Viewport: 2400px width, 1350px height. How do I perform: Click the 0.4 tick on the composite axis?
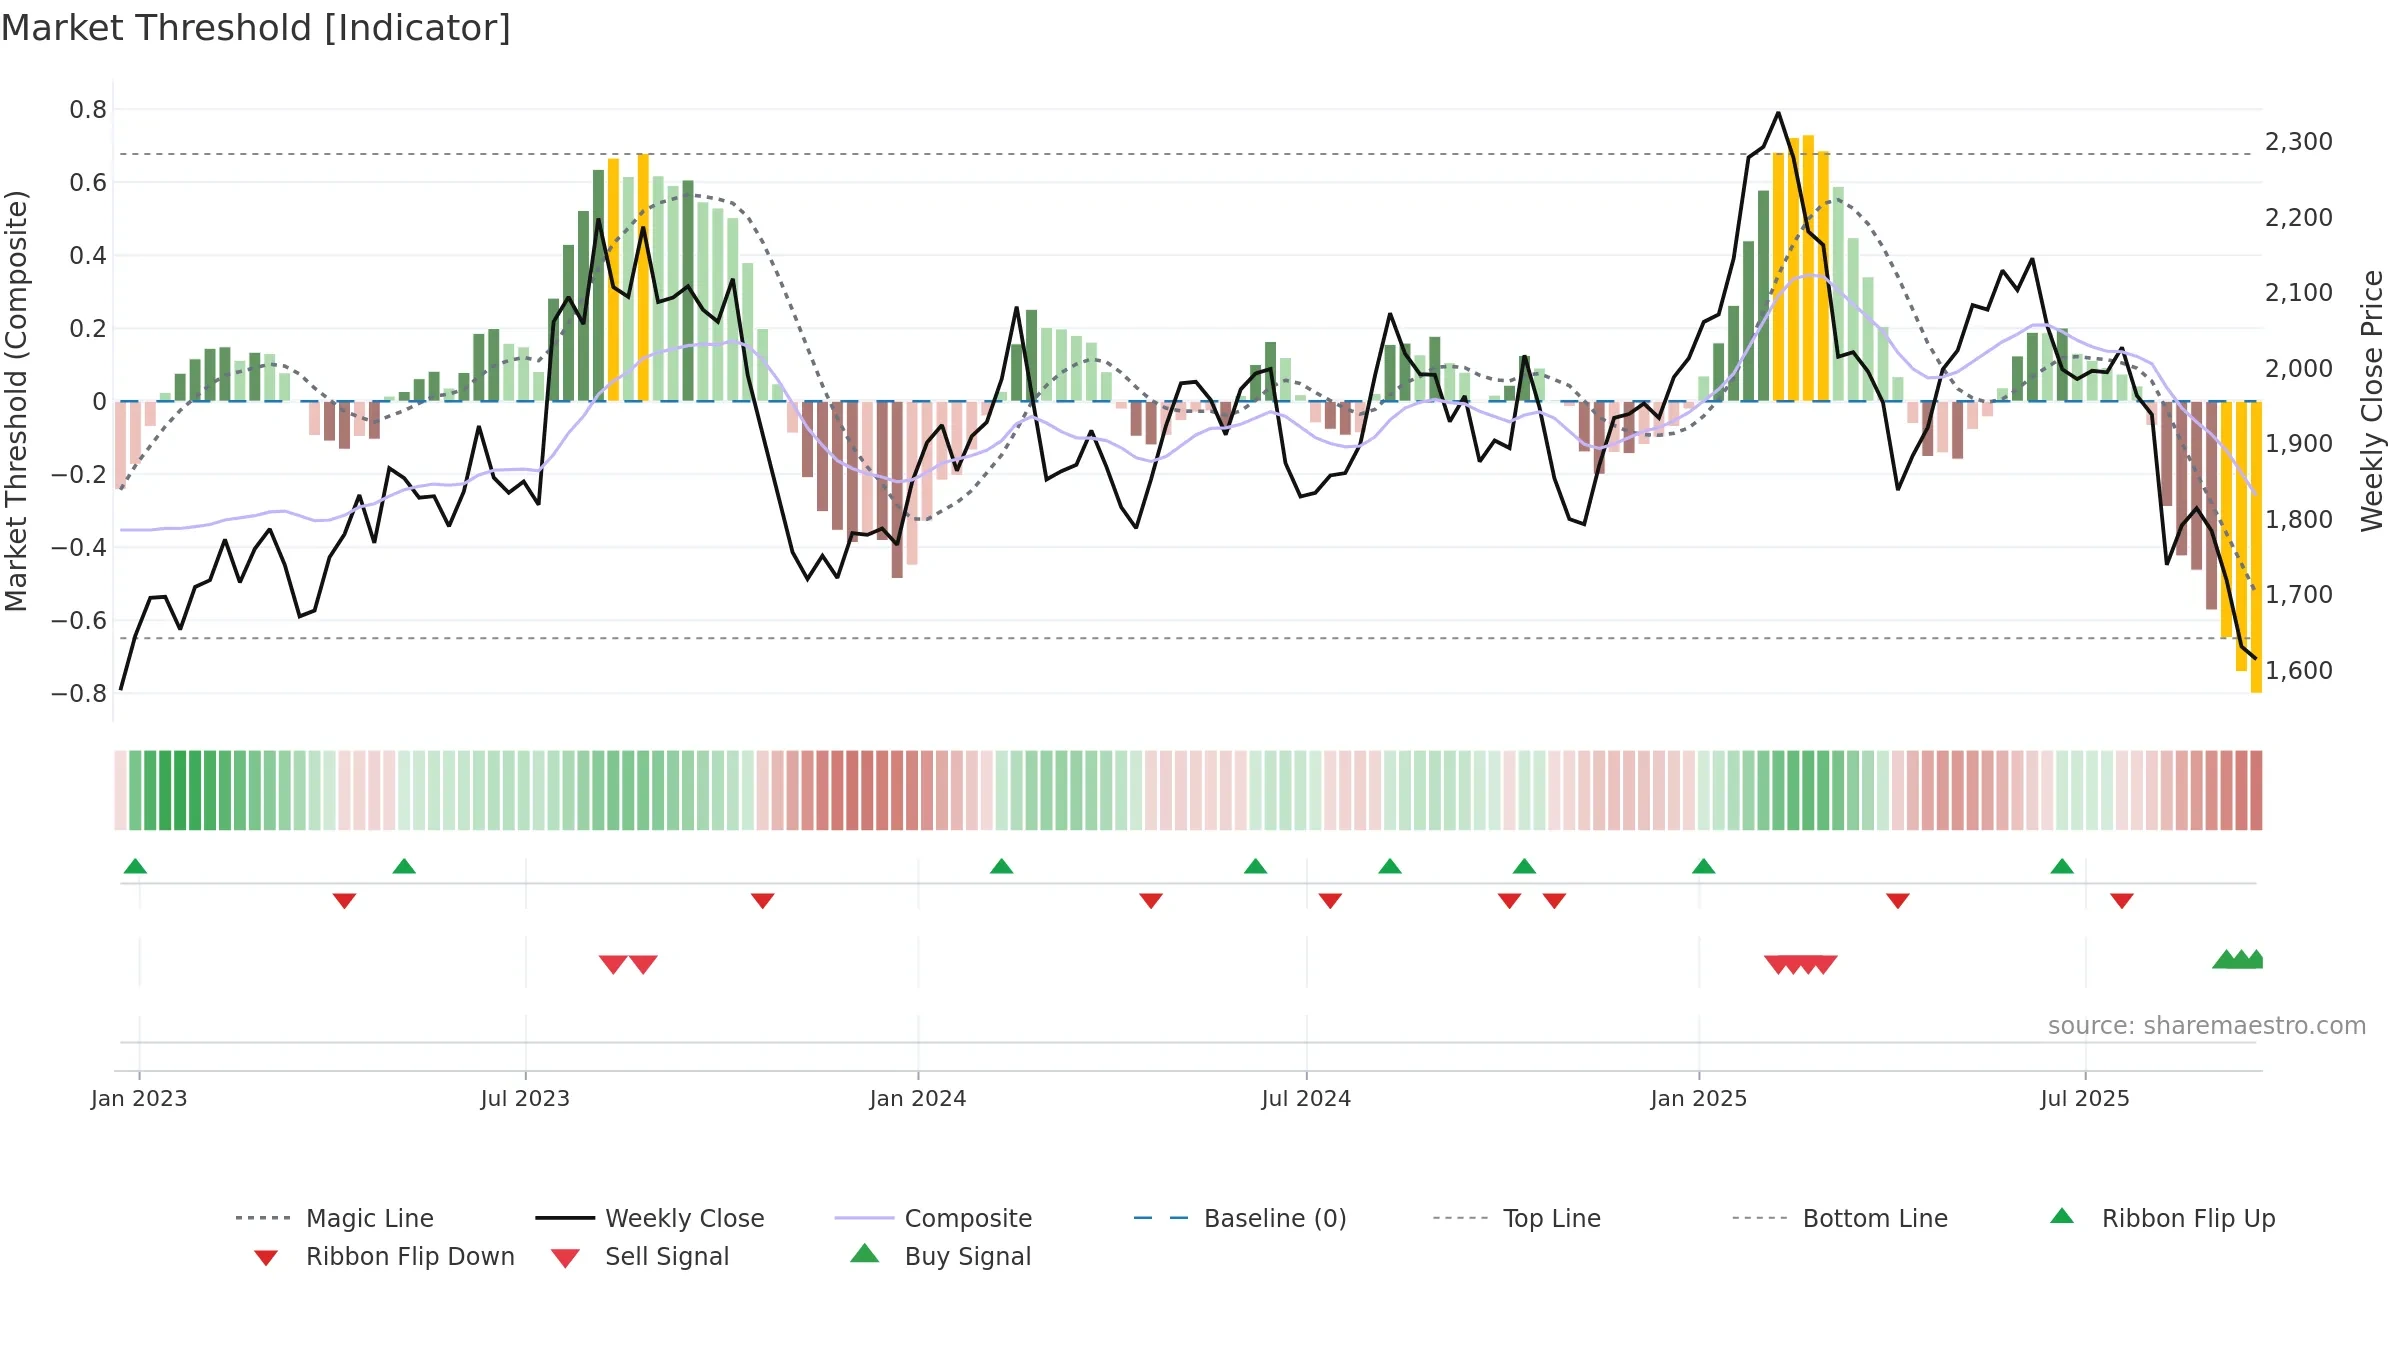88,255
